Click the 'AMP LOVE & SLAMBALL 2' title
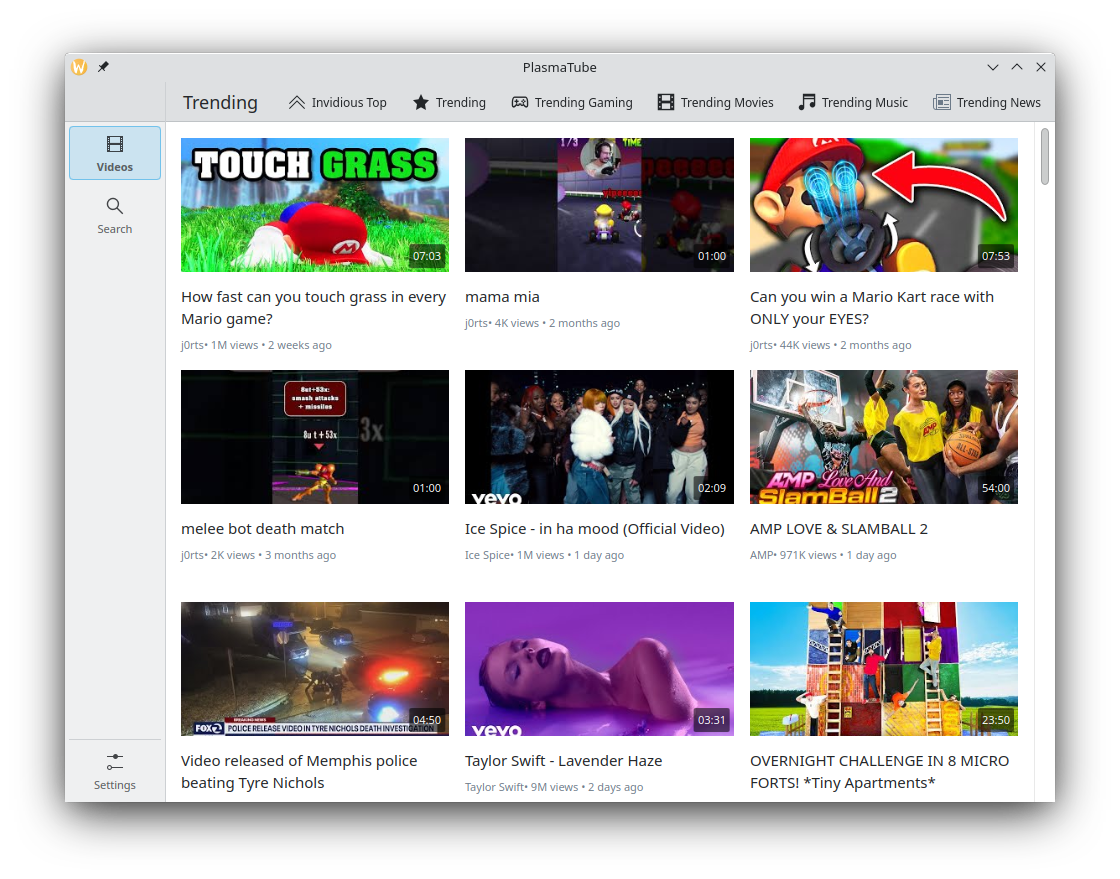Viewport: 1120px width, 879px height. click(839, 529)
